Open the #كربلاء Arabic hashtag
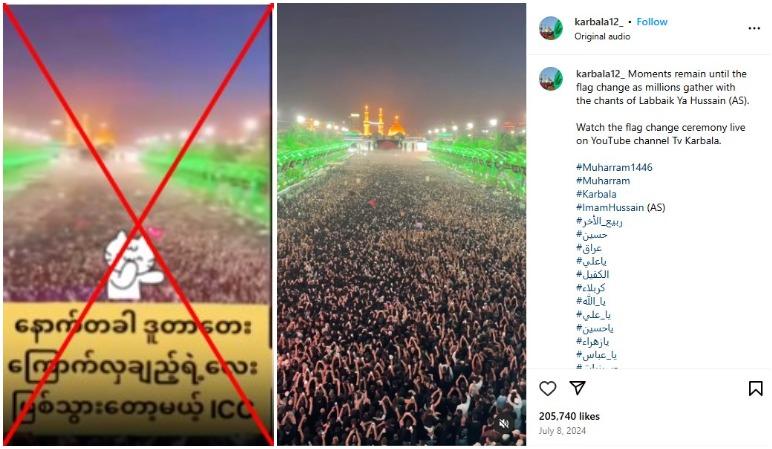Viewport: 772px width, 449px height. click(x=590, y=288)
